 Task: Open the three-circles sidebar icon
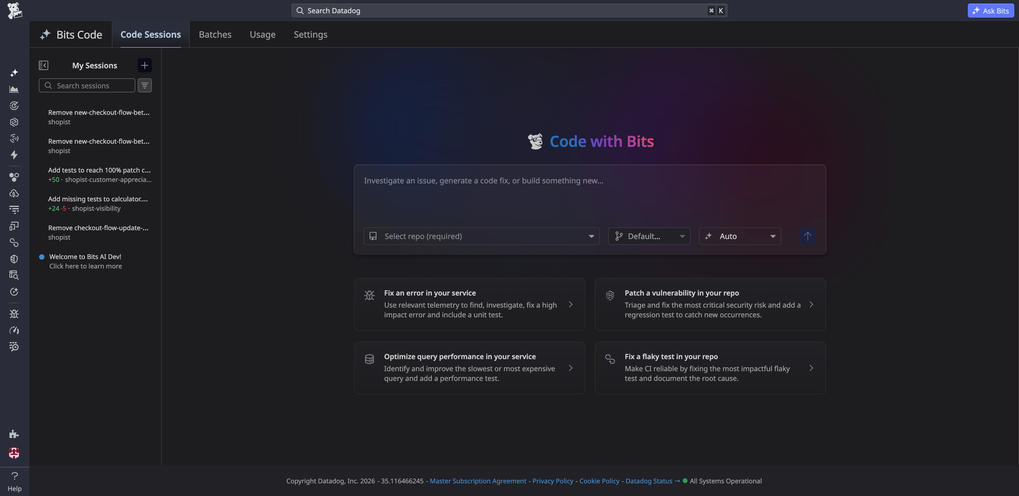[14, 177]
